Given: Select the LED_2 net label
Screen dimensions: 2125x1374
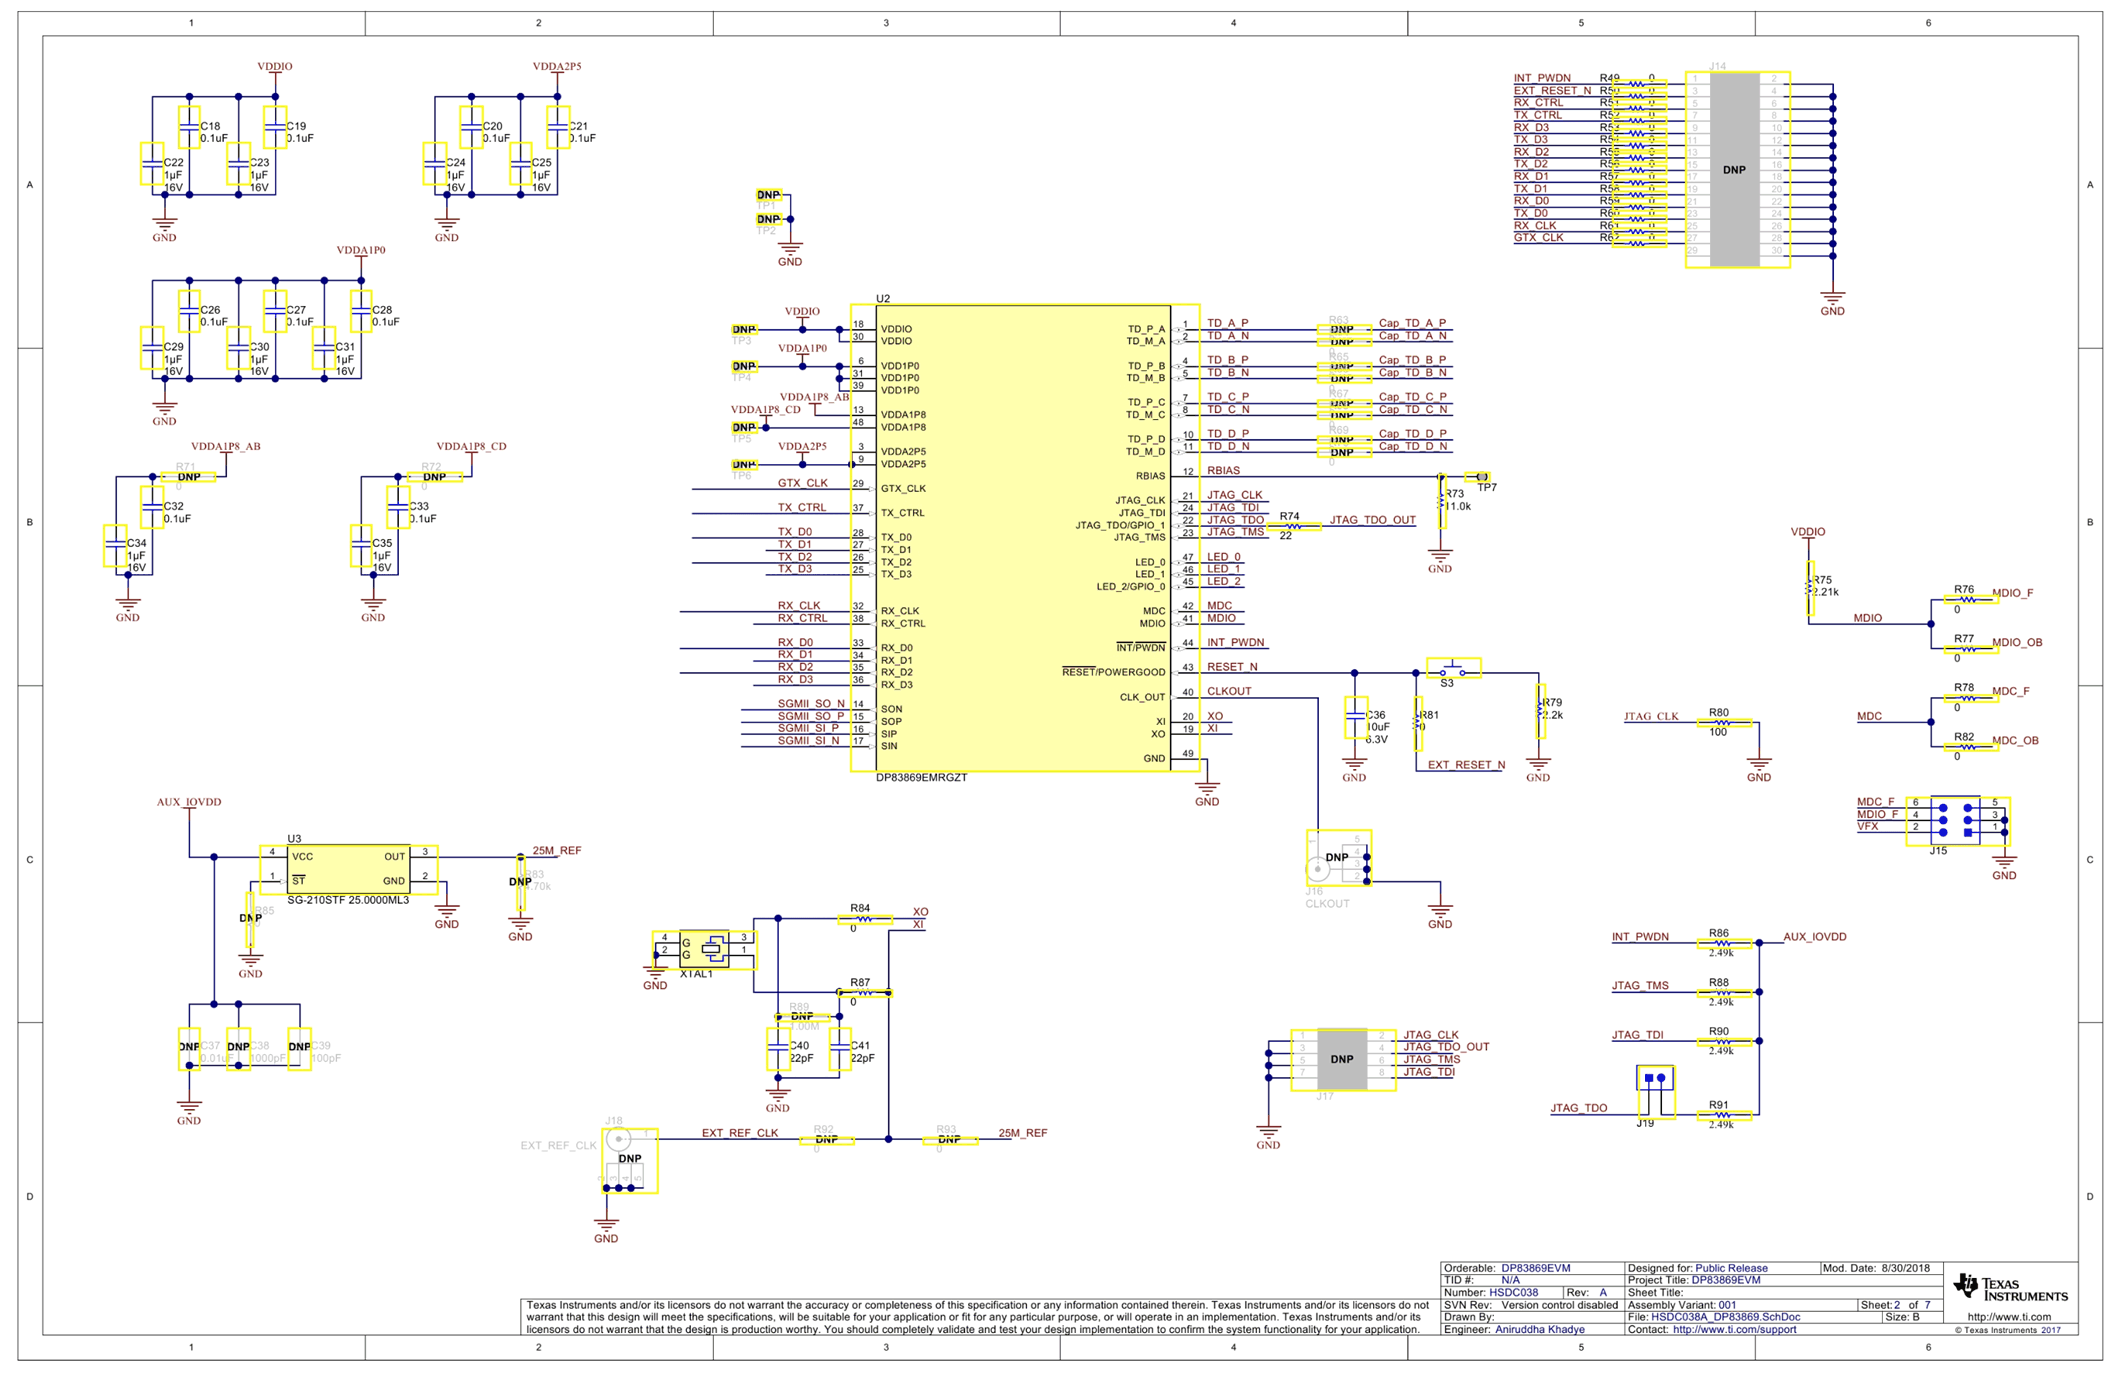Looking at the screenshot, I should click(x=1224, y=581).
